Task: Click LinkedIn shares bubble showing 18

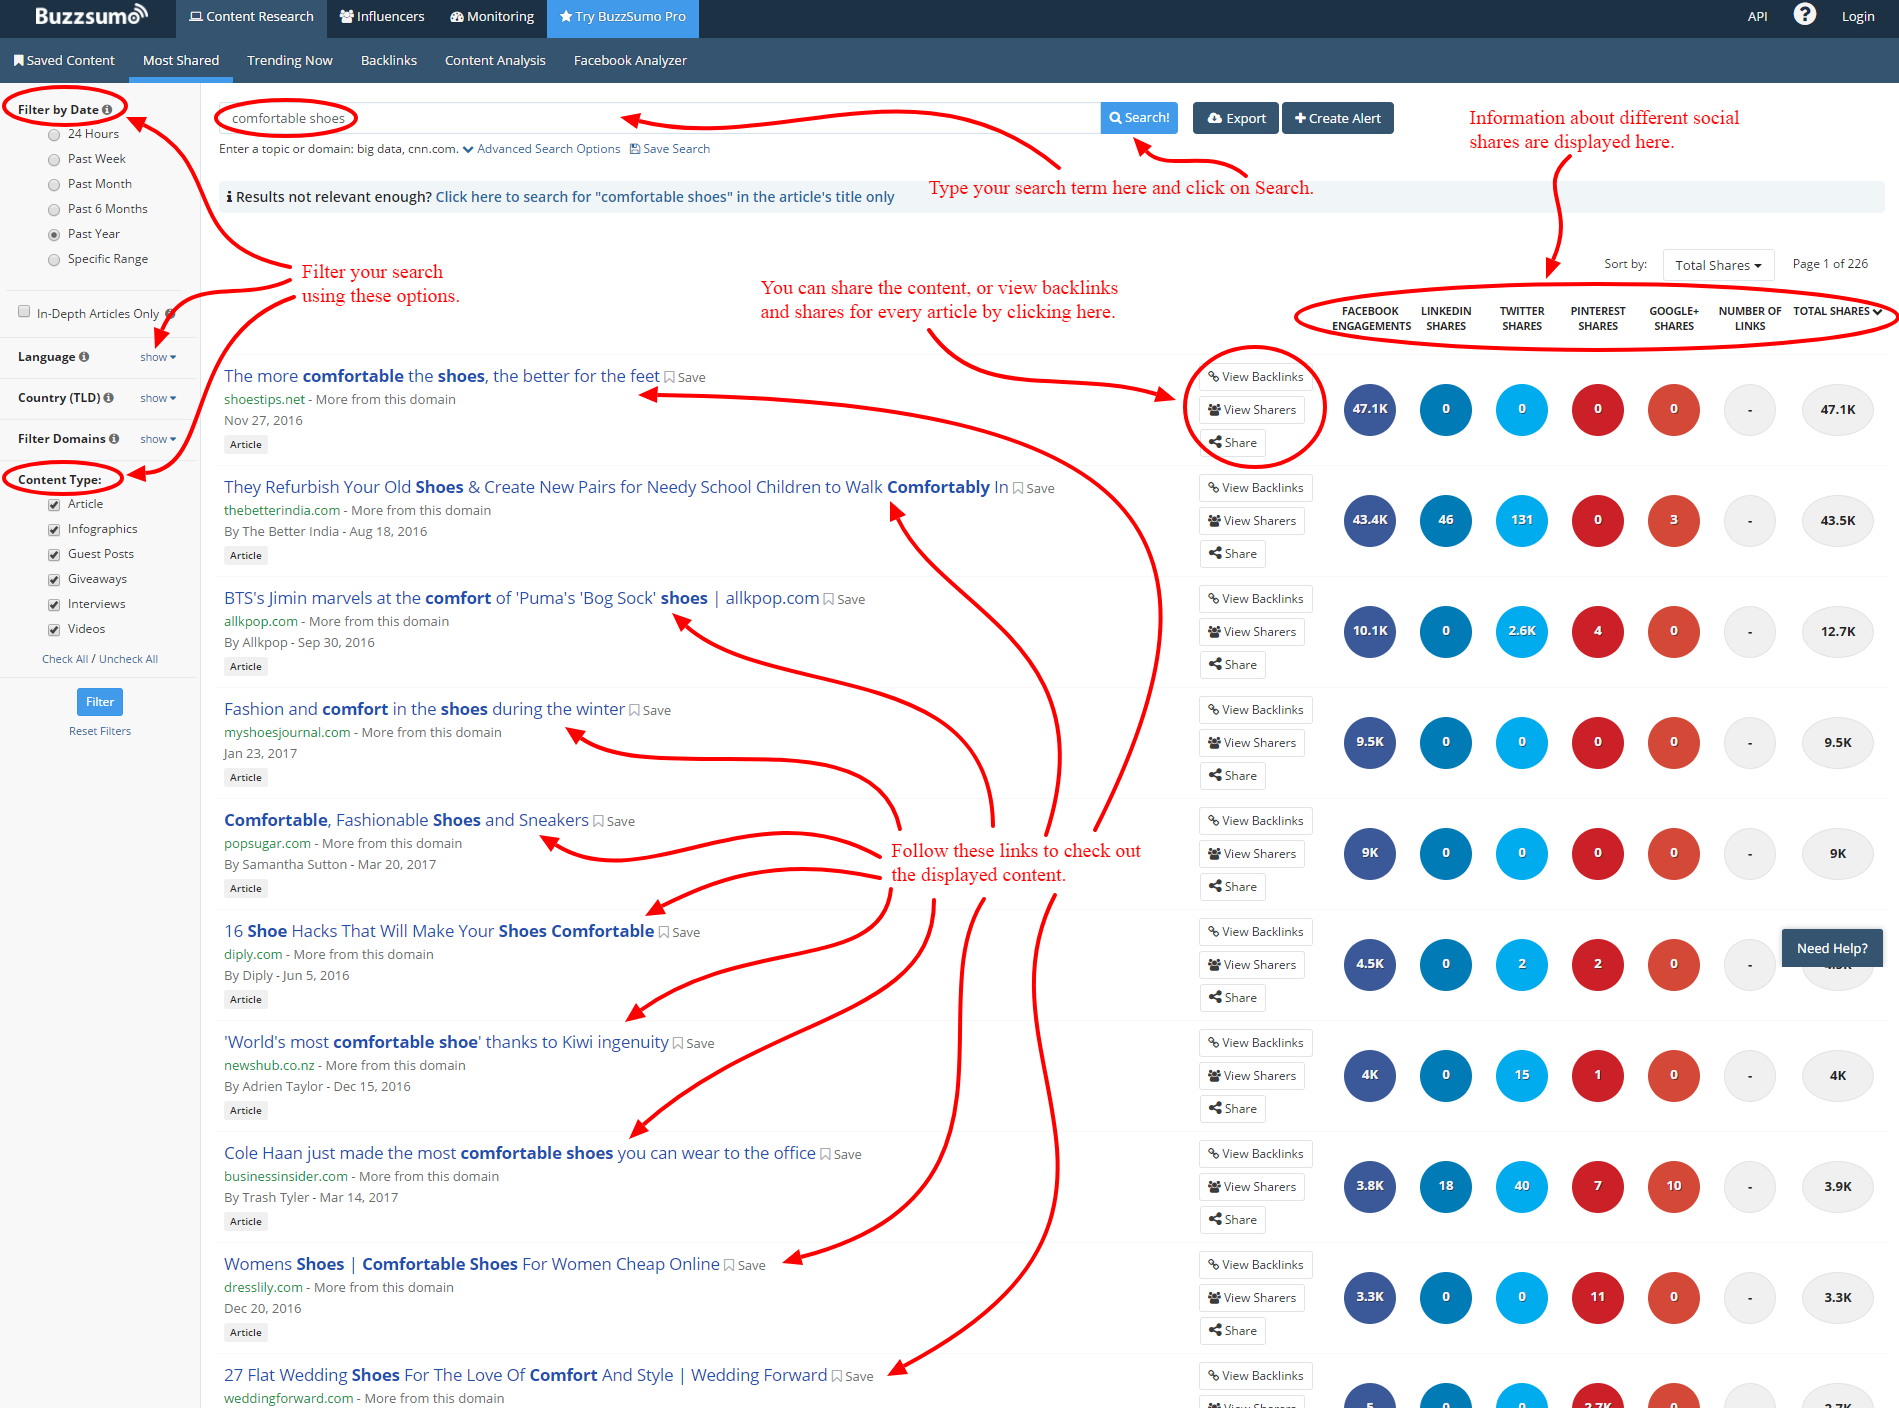Action: point(1446,1186)
